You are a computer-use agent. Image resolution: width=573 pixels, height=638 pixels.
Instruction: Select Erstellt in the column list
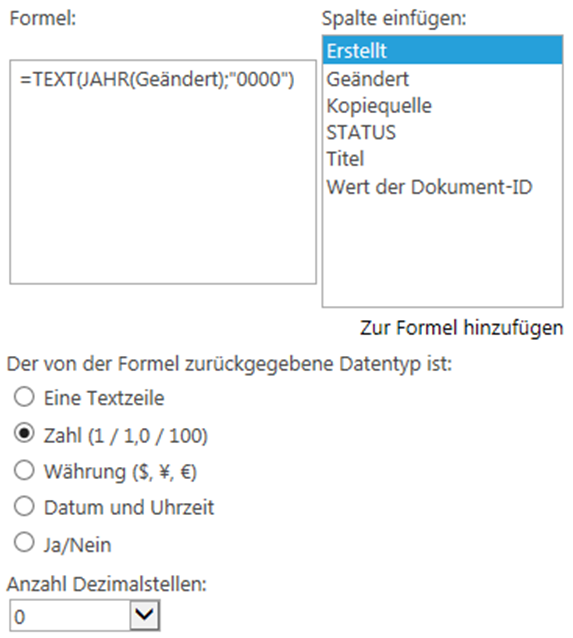tap(442, 51)
